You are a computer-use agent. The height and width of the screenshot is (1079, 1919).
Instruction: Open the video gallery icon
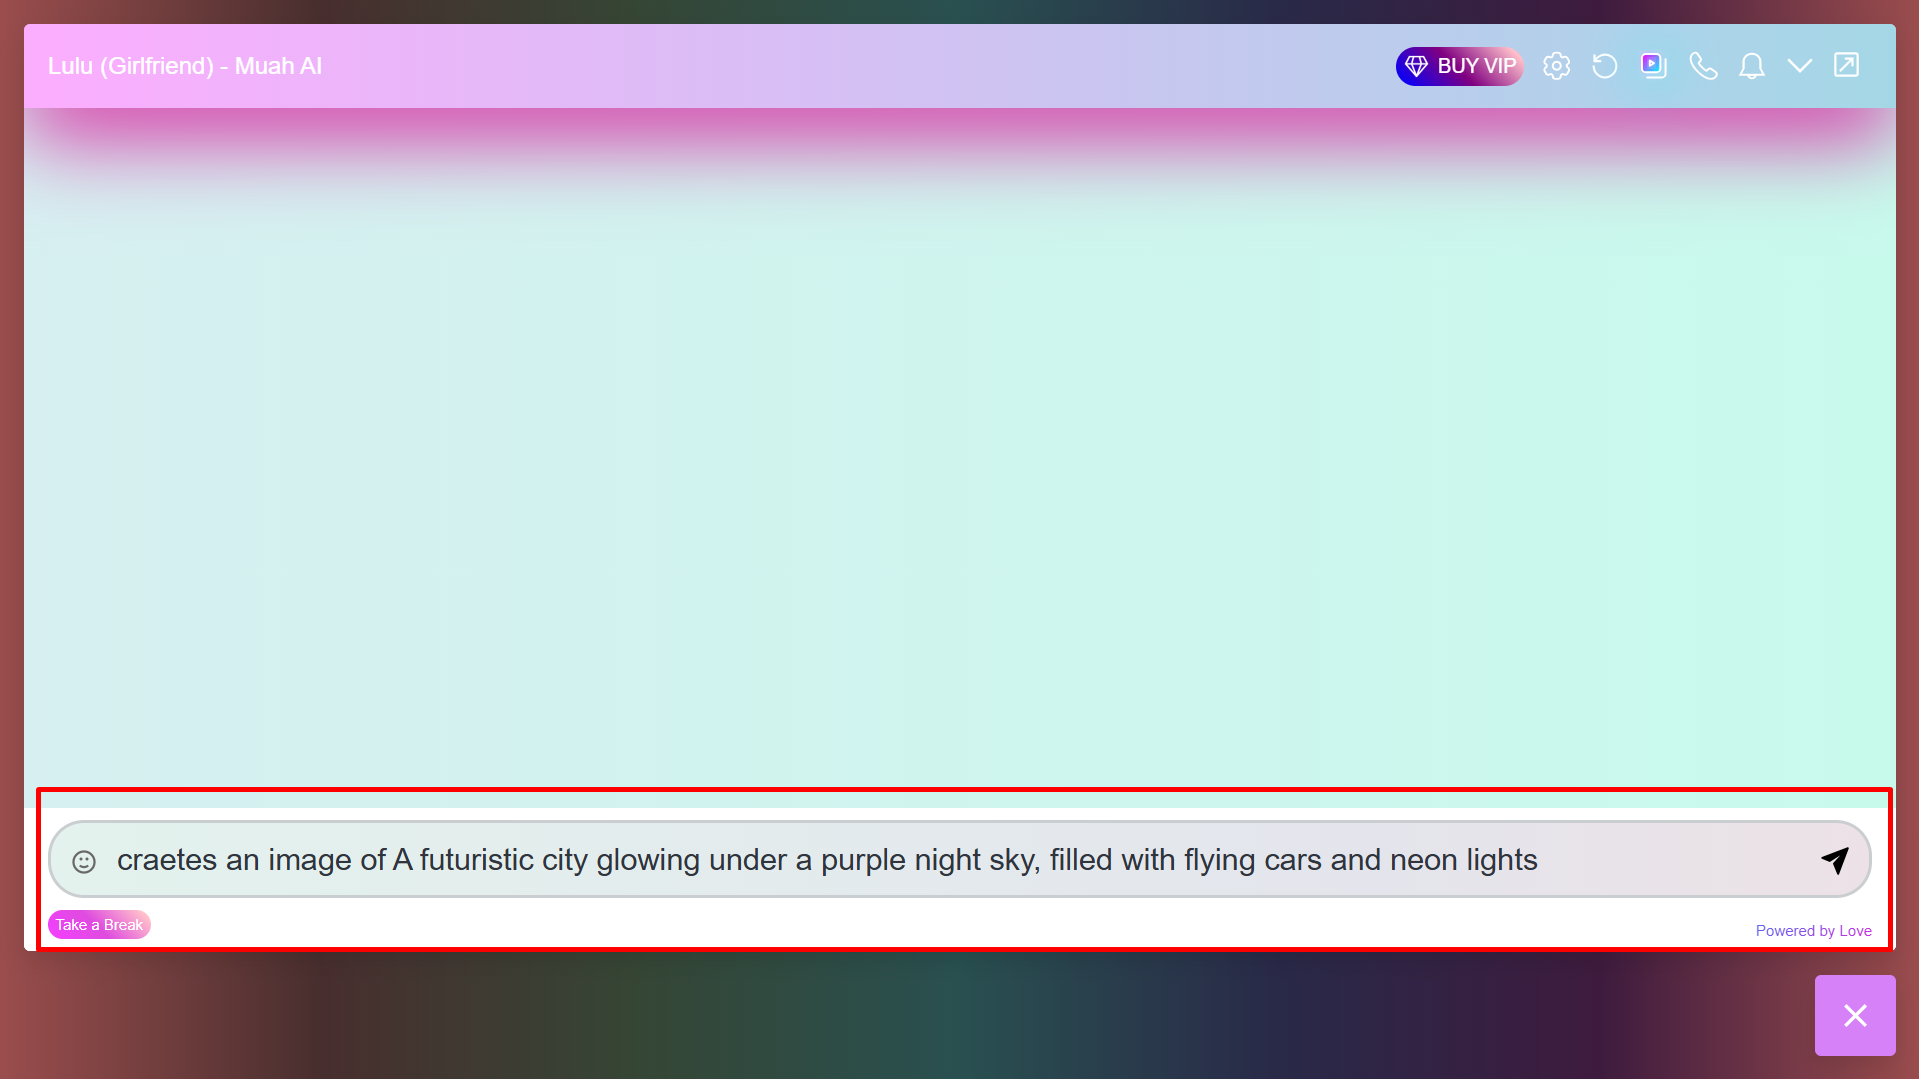[1654, 66]
